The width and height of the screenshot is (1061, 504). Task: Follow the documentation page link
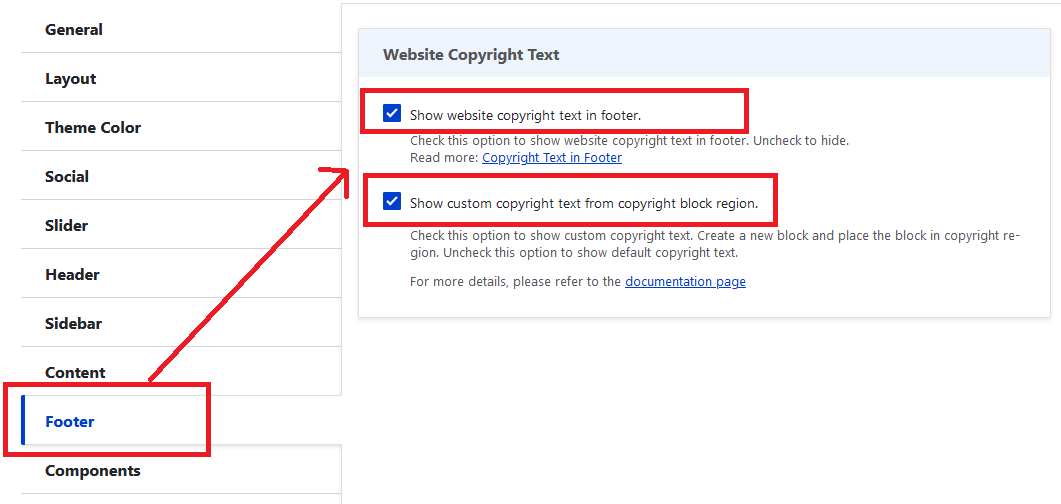[685, 282]
